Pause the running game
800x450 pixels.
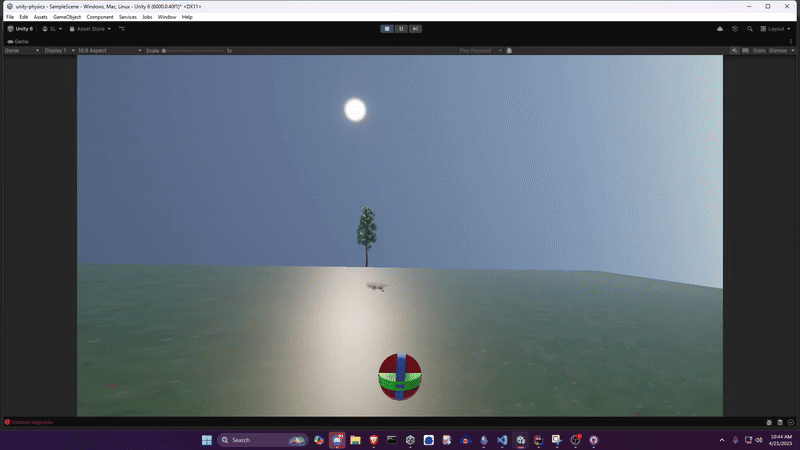coord(401,29)
